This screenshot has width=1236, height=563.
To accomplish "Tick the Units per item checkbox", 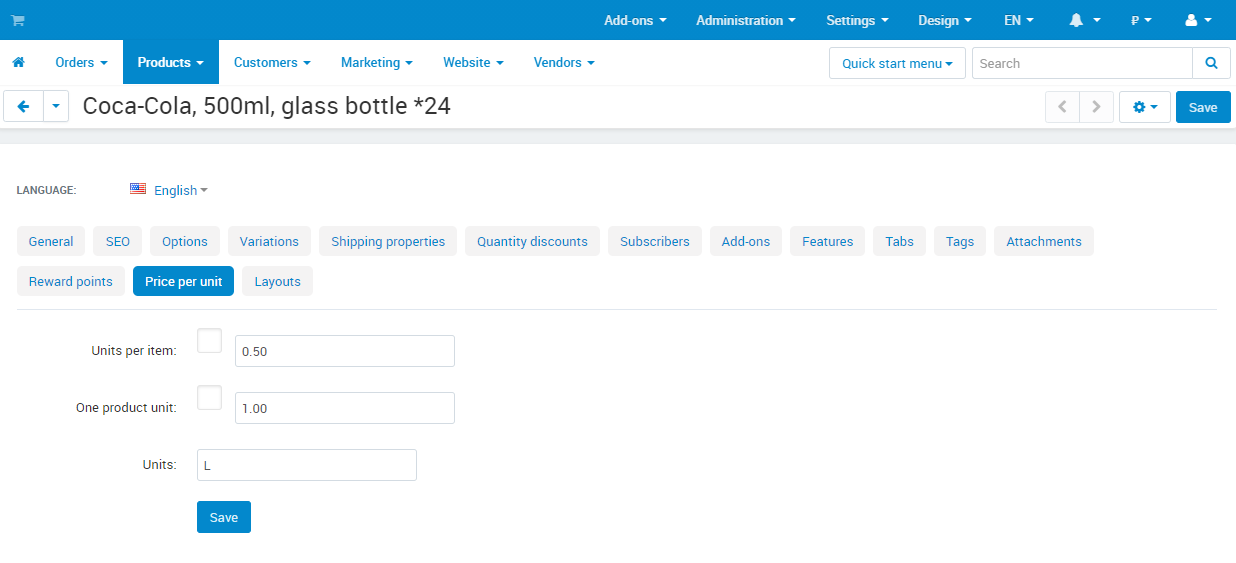I will point(210,341).
